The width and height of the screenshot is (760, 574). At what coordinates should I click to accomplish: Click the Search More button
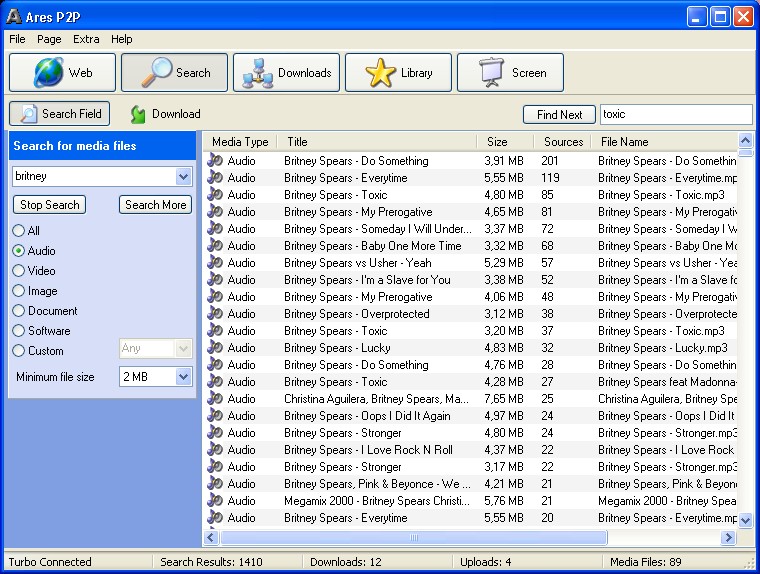coord(156,205)
